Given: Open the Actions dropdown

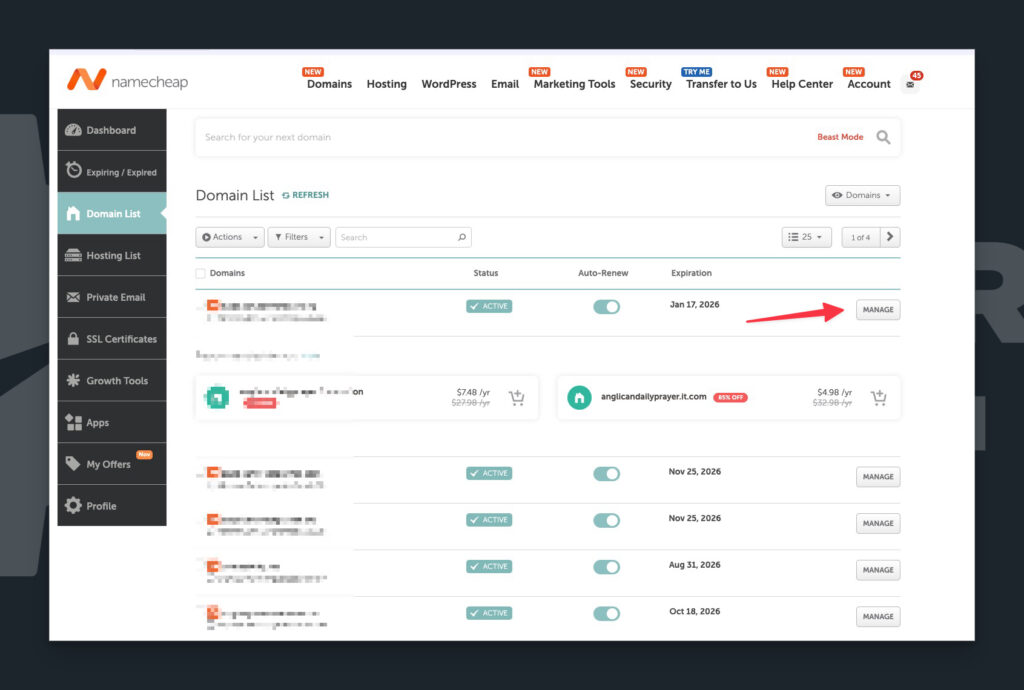Looking at the screenshot, I should coord(229,237).
